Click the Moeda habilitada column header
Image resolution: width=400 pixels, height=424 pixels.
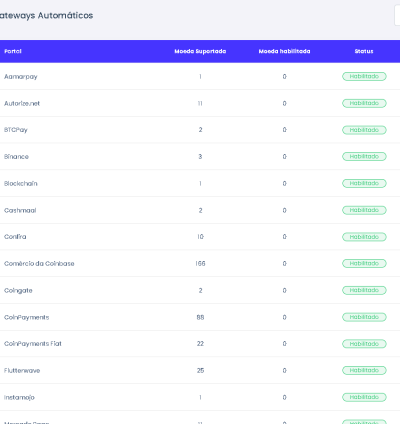(x=284, y=51)
